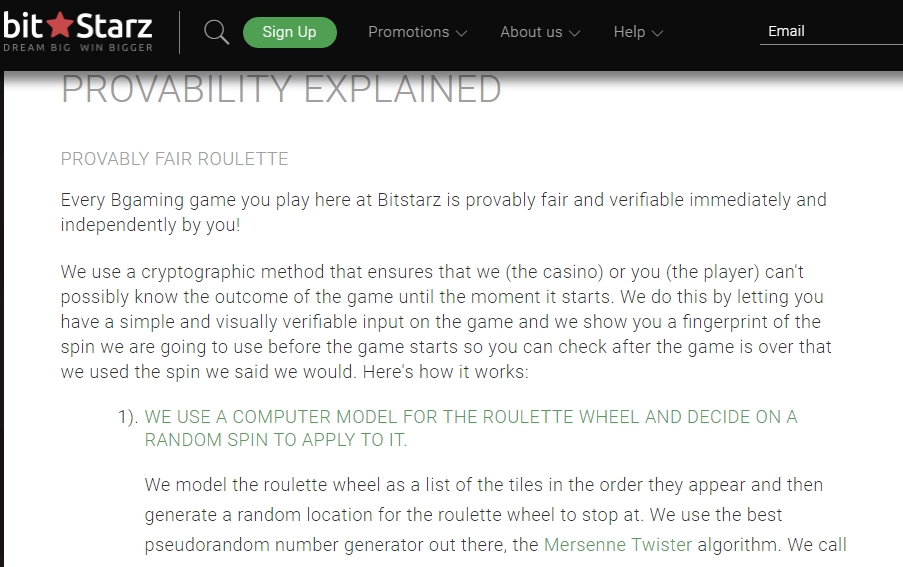Image resolution: width=903 pixels, height=567 pixels.
Task: Expand the Promotions chevron arrow
Action: [x=461, y=33]
